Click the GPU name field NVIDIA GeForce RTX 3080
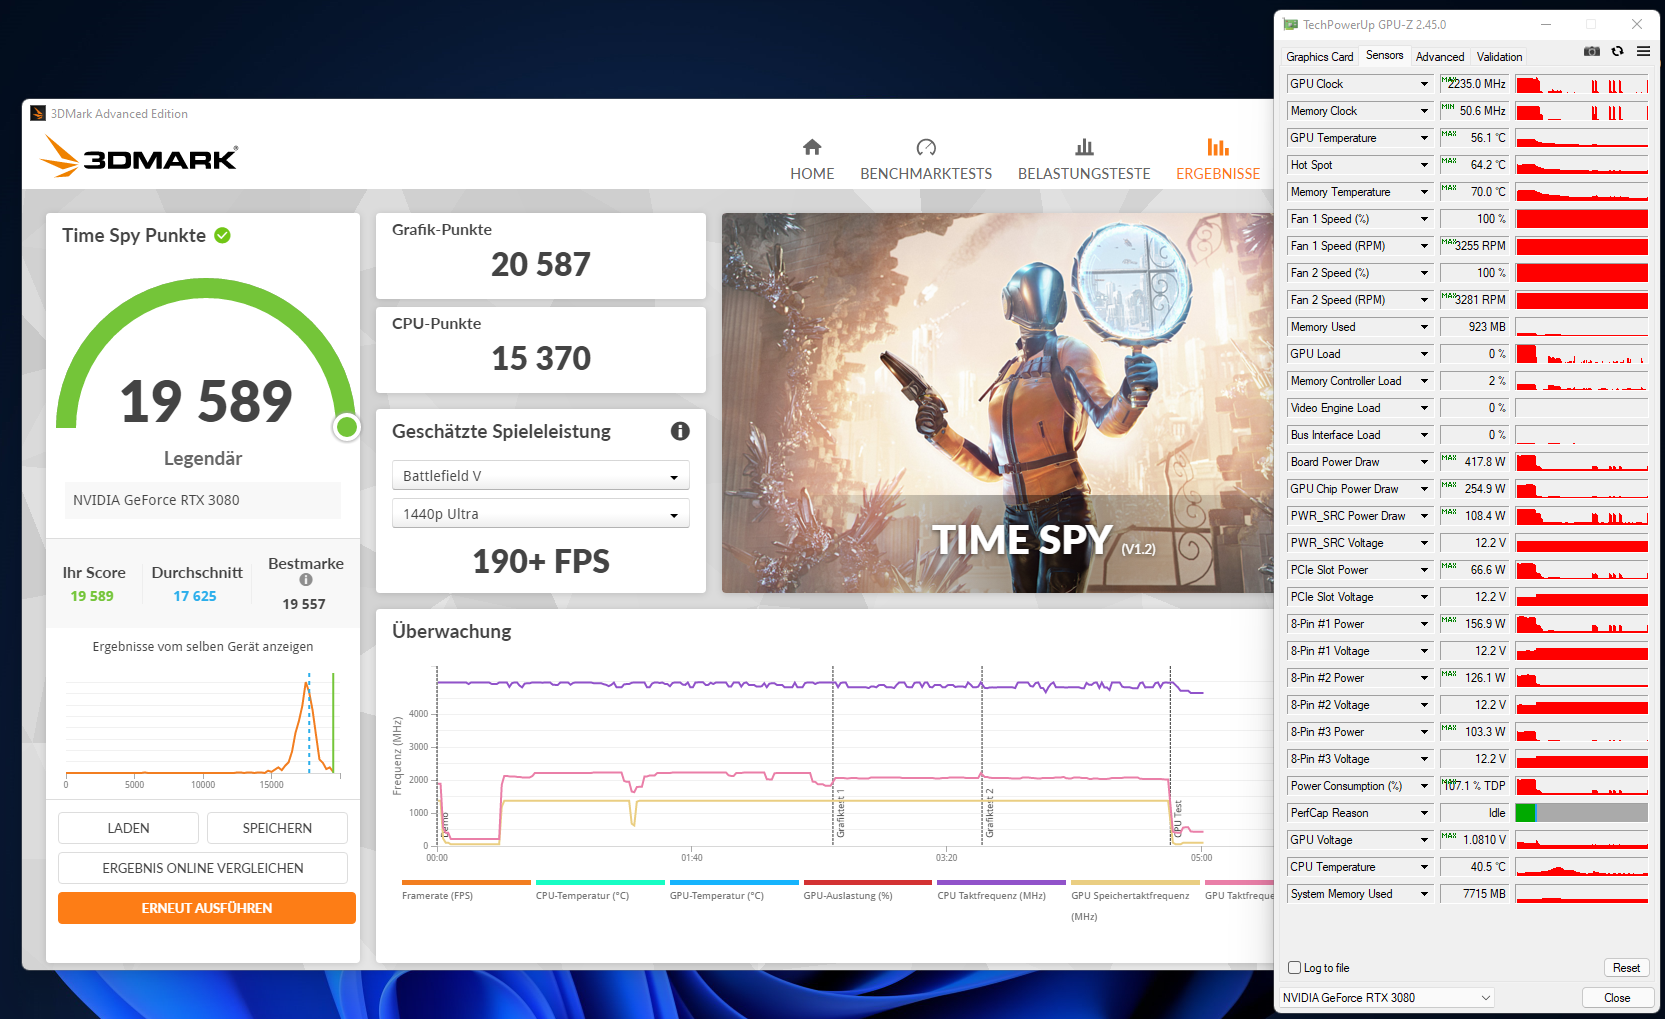This screenshot has width=1665, height=1019. coord(203,500)
